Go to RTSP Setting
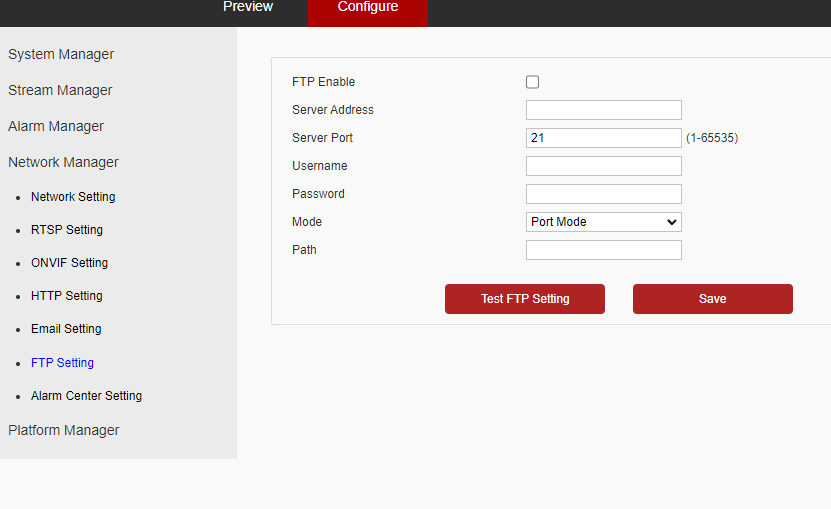The height and width of the screenshot is (509, 831). (x=67, y=230)
